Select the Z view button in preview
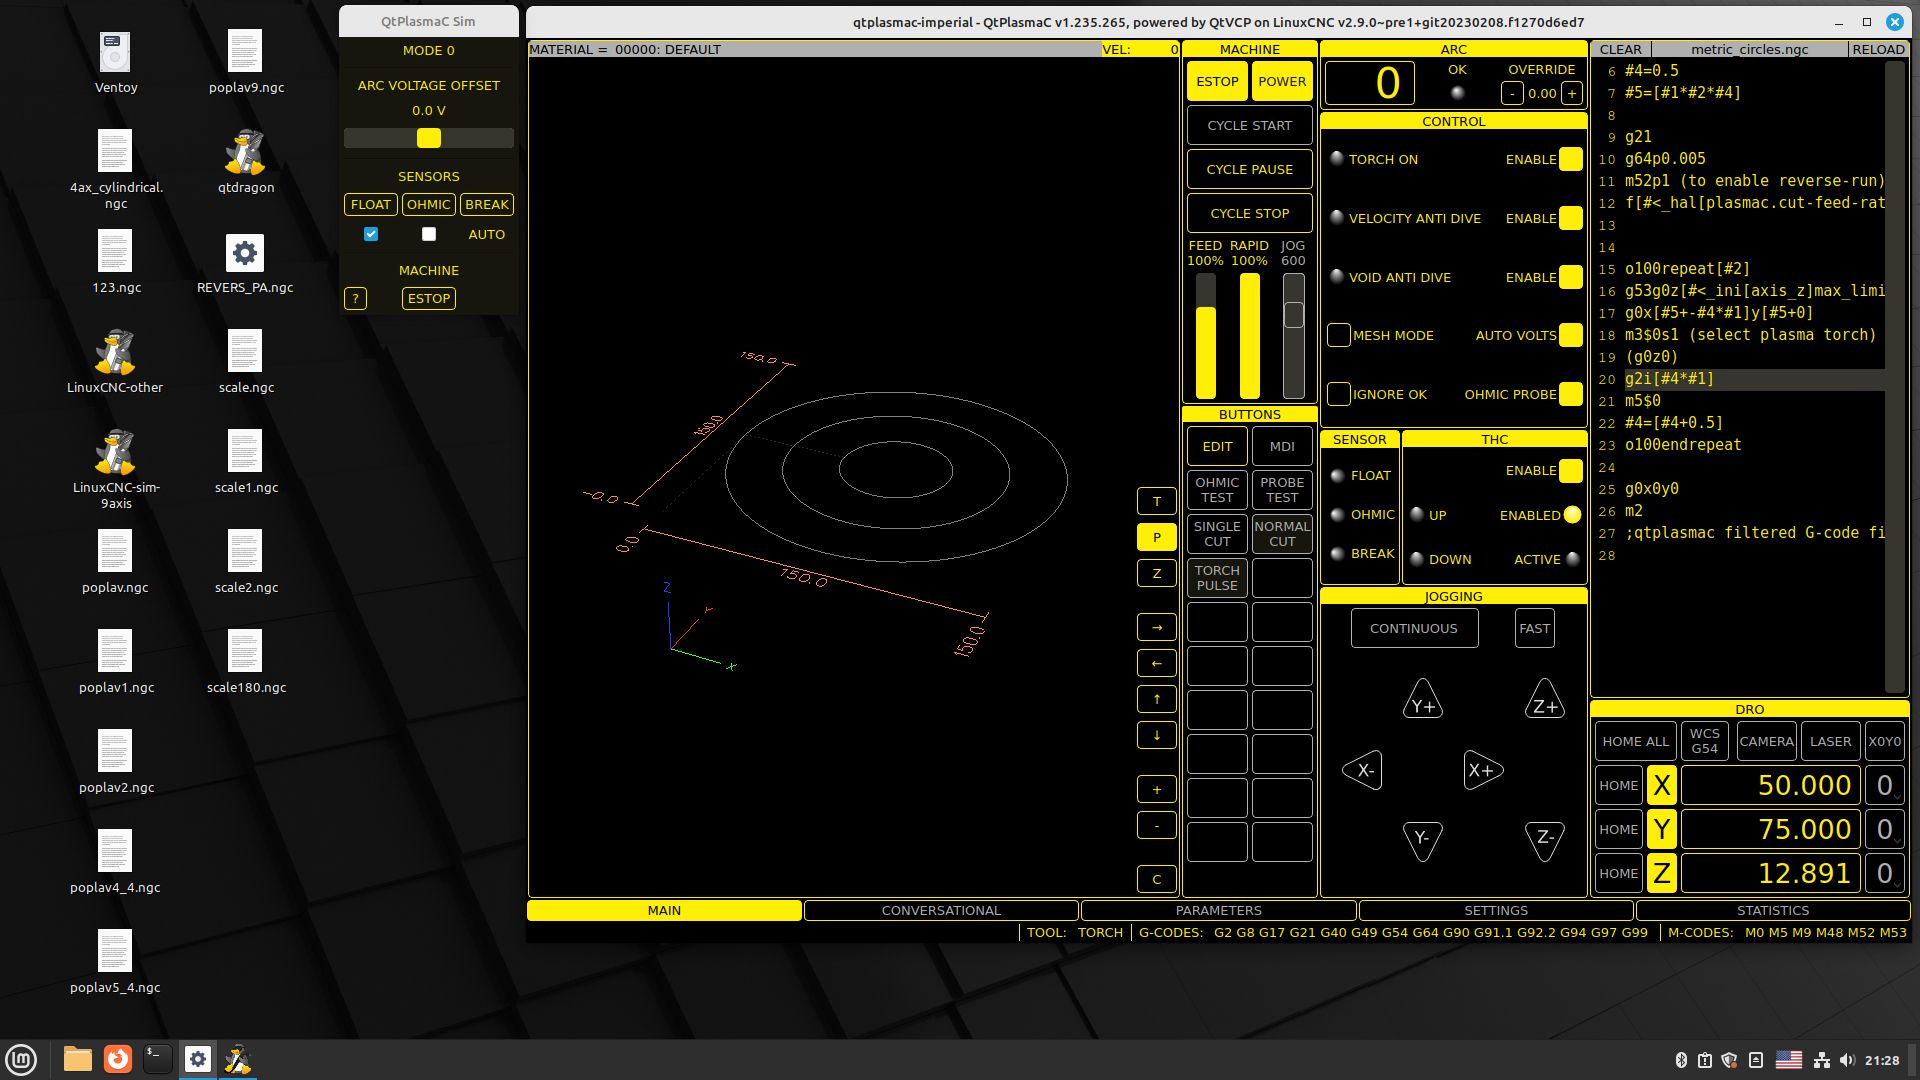The image size is (1920, 1080). [x=1156, y=573]
